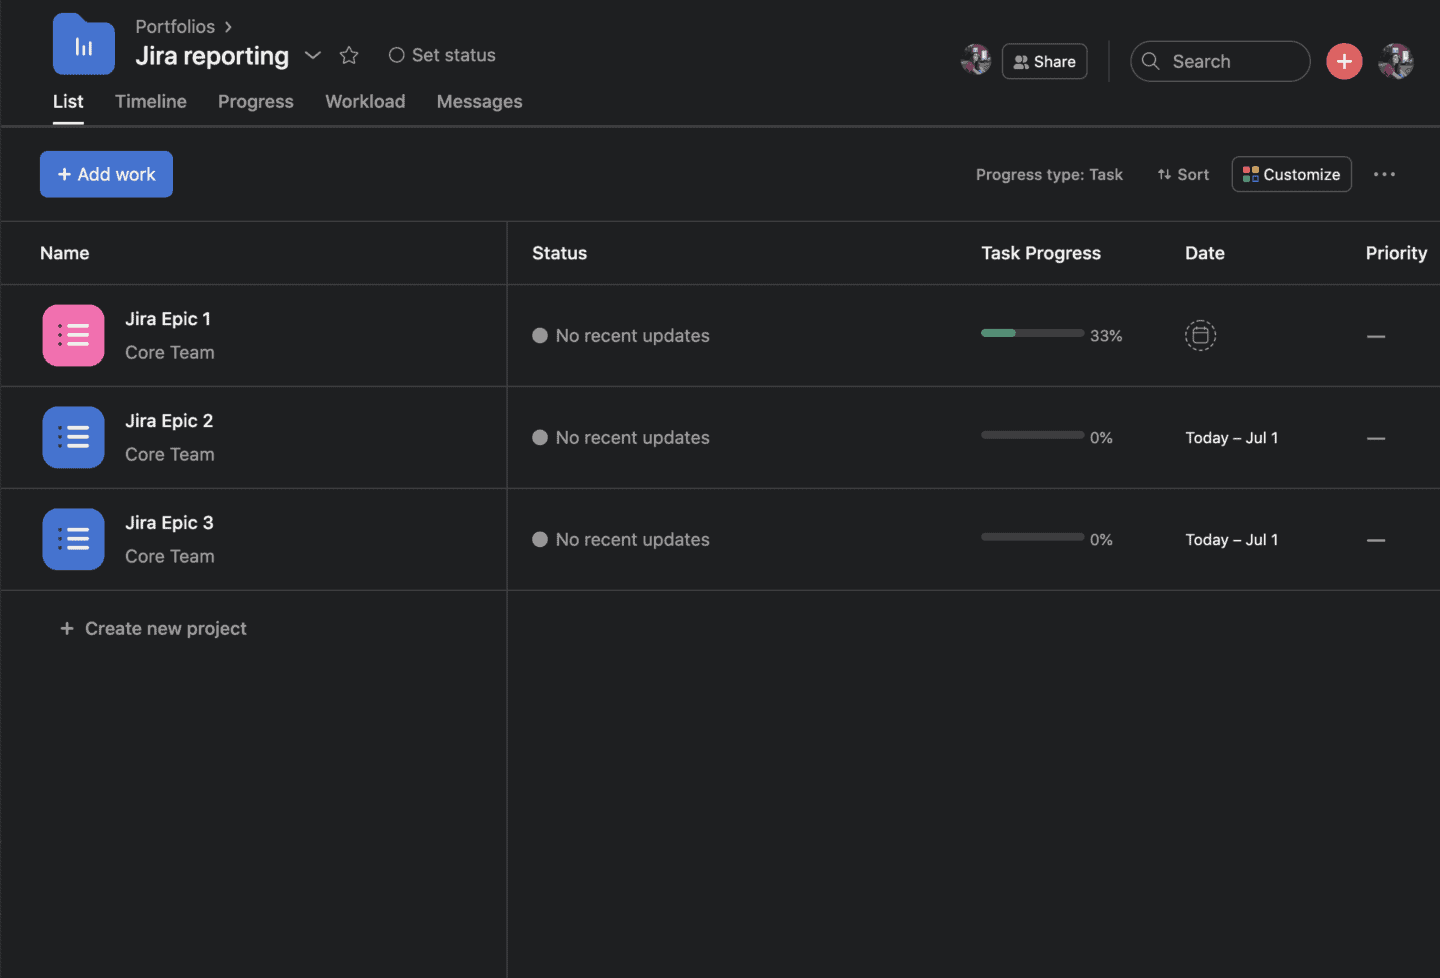This screenshot has height=978, width=1440.
Task: Expand the Jira reporting title chevron
Action: click(x=312, y=56)
